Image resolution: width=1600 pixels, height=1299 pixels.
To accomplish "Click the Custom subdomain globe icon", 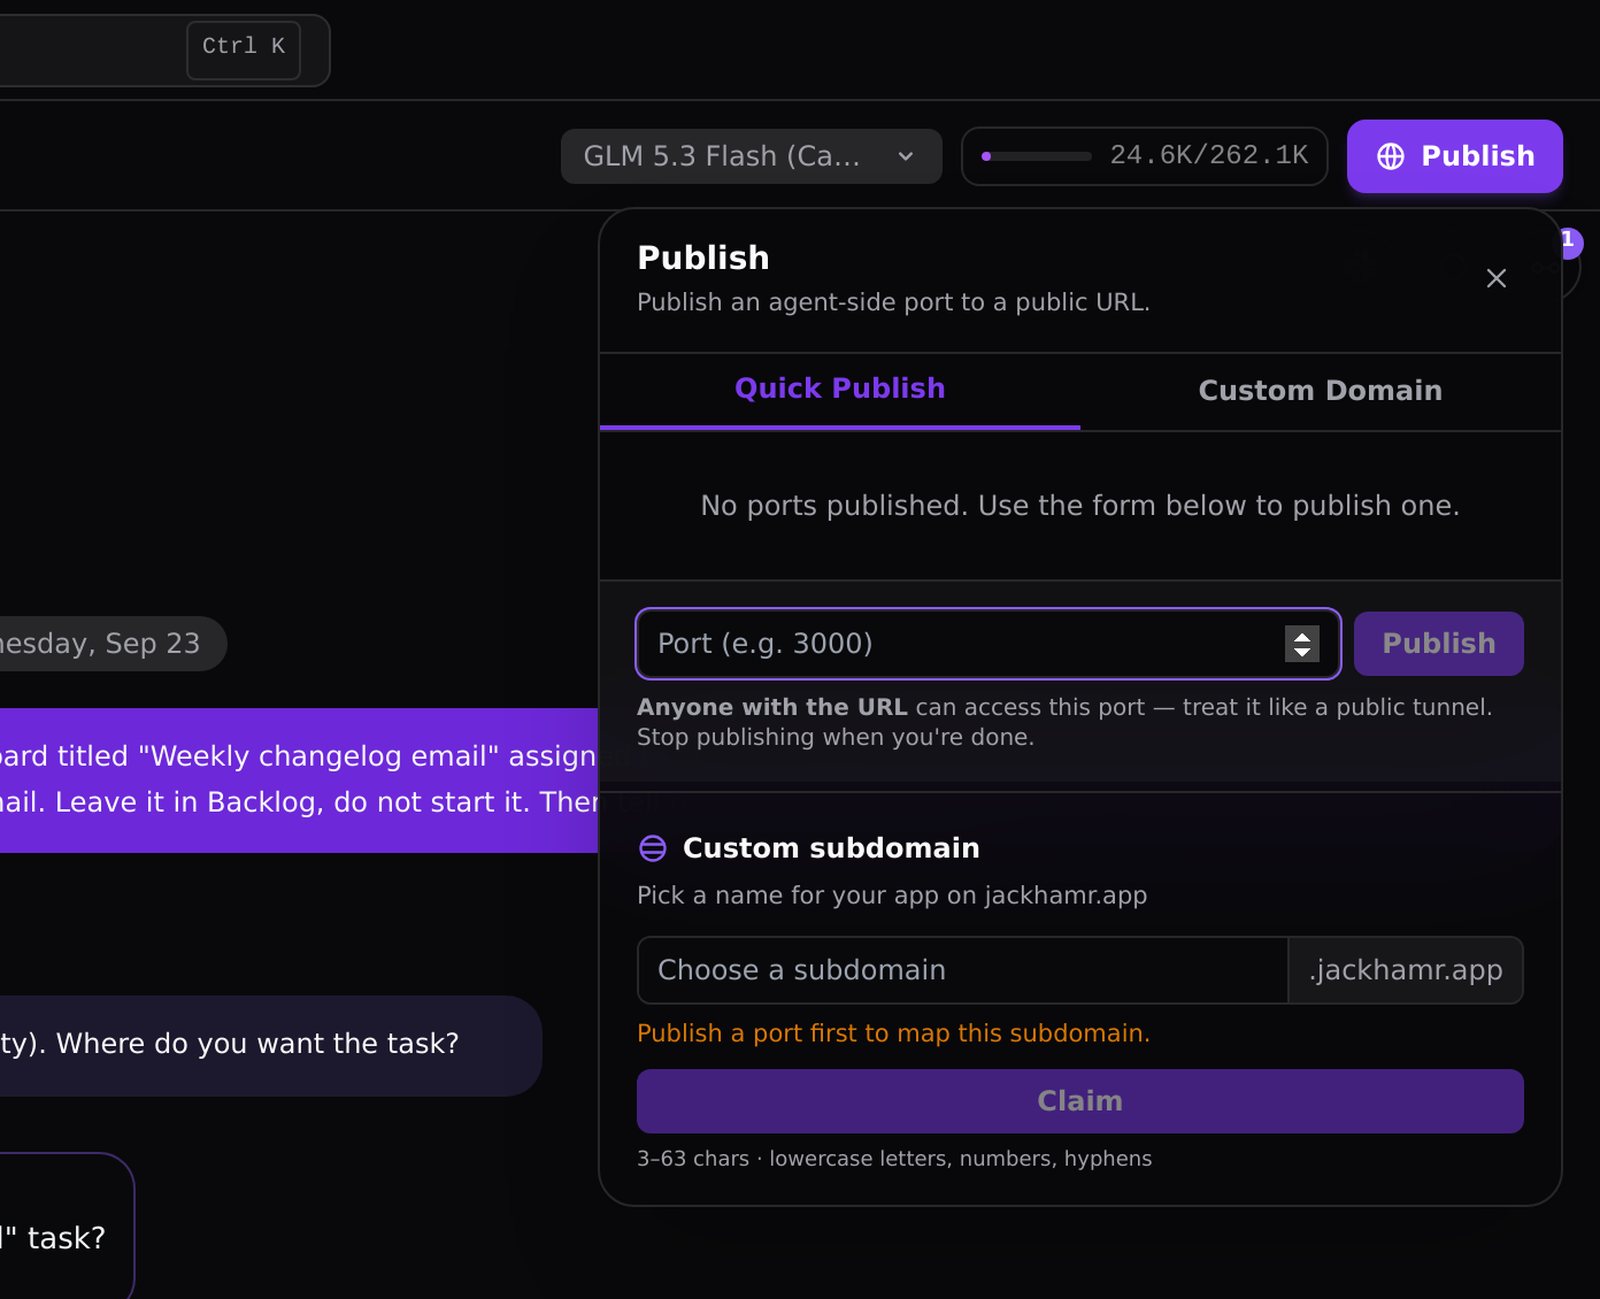I will [652, 848].
